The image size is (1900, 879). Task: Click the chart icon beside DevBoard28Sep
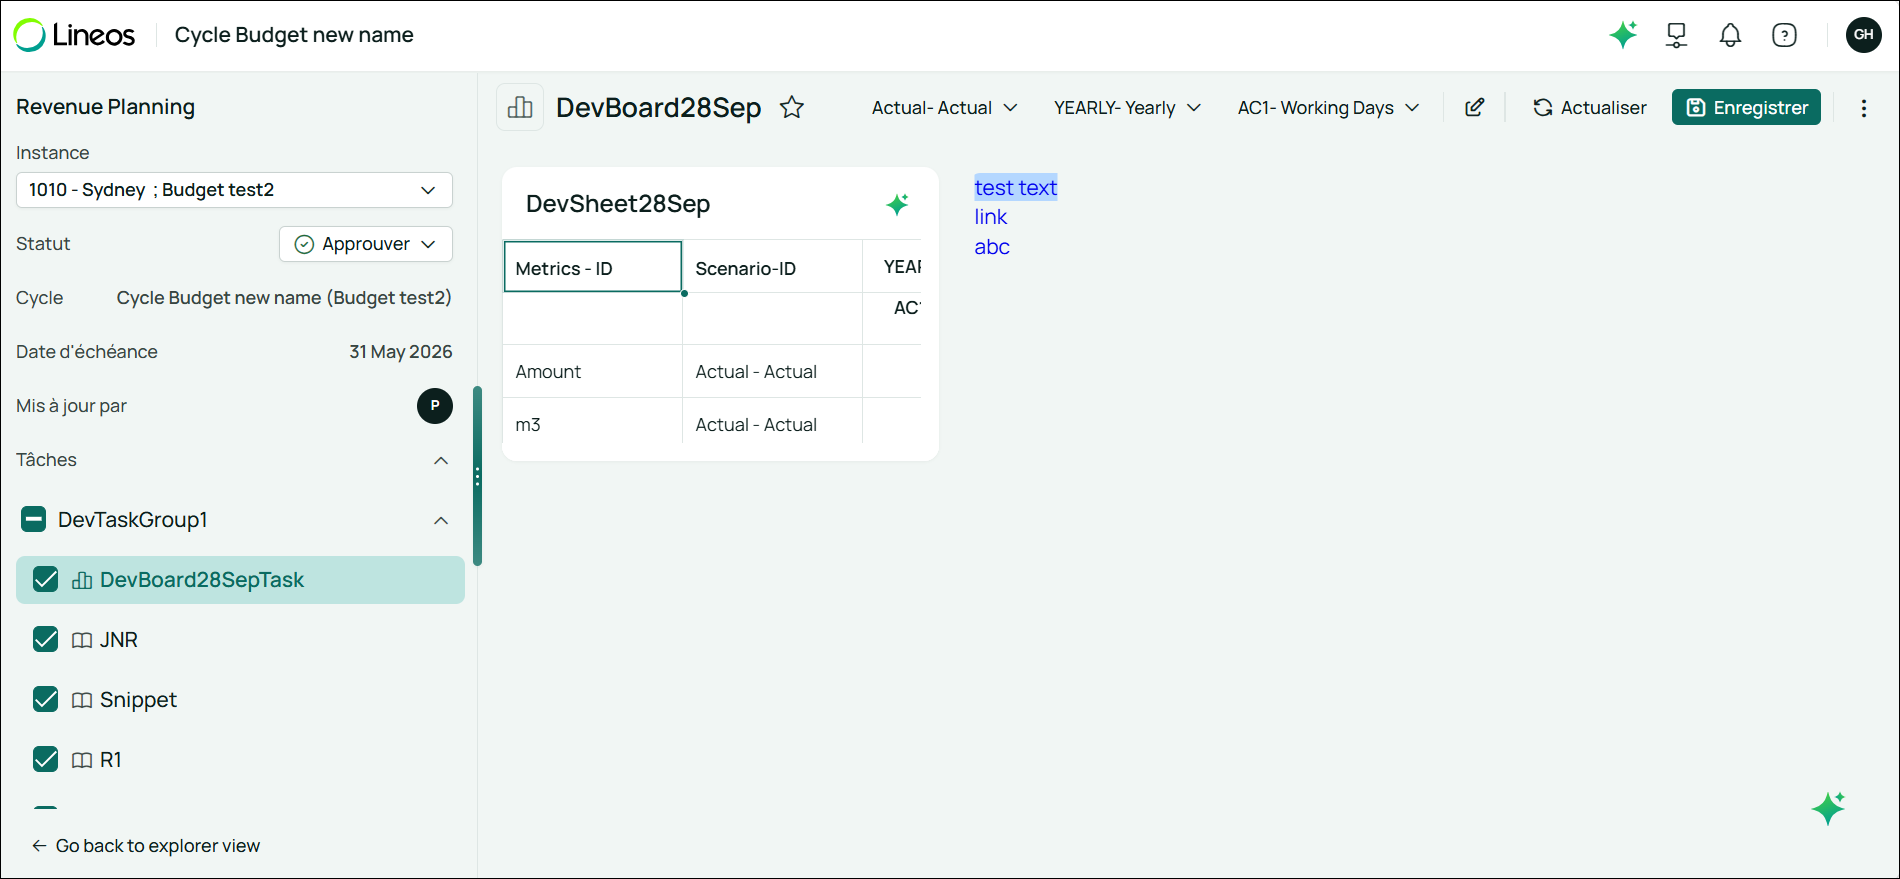[520, 107]
